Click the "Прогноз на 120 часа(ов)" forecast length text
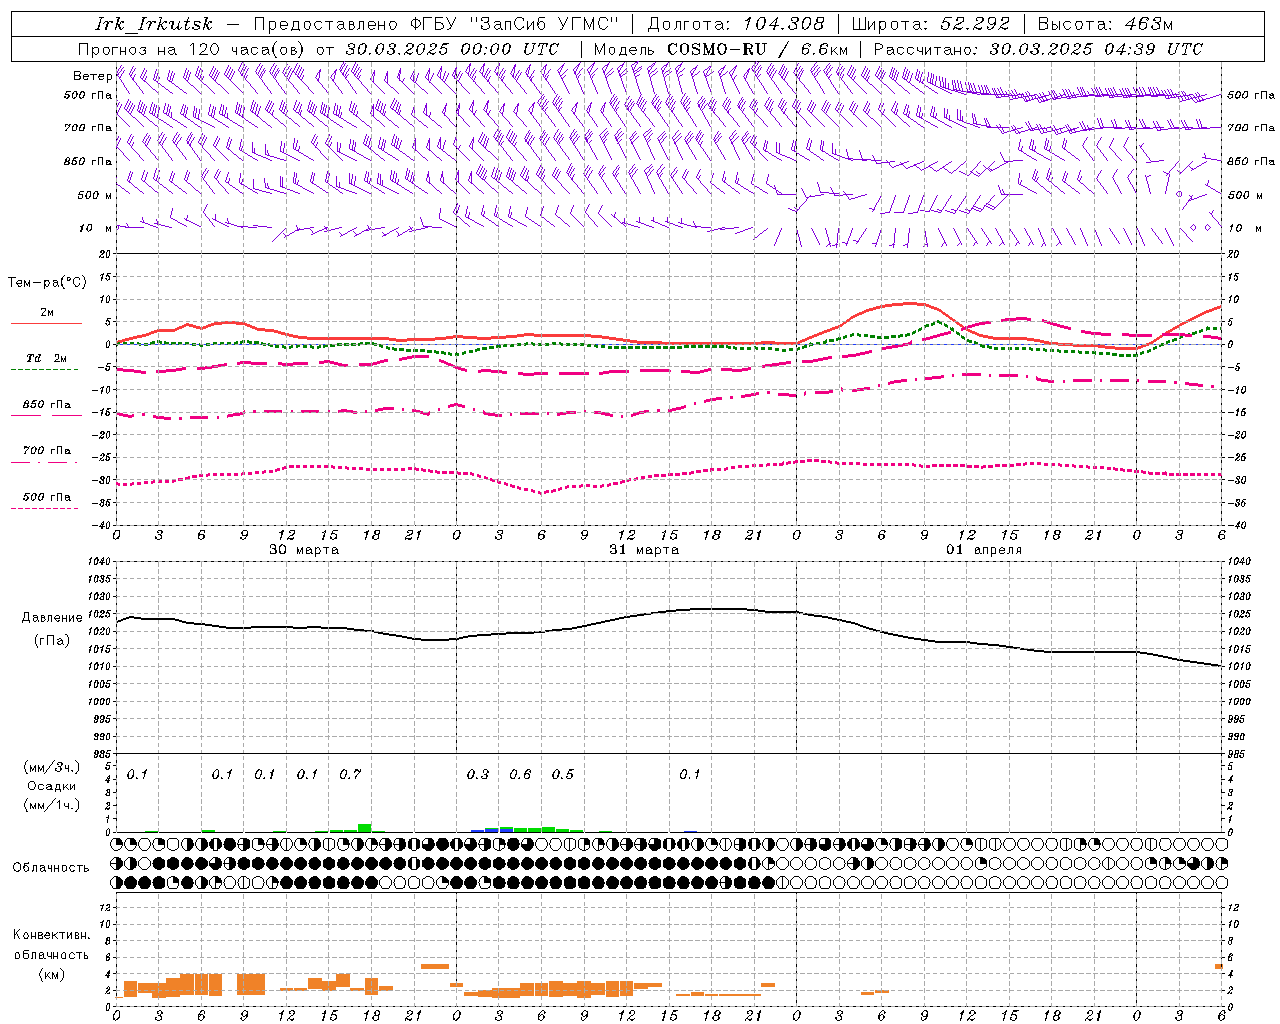1280x1024 pixels. [192, 49]
